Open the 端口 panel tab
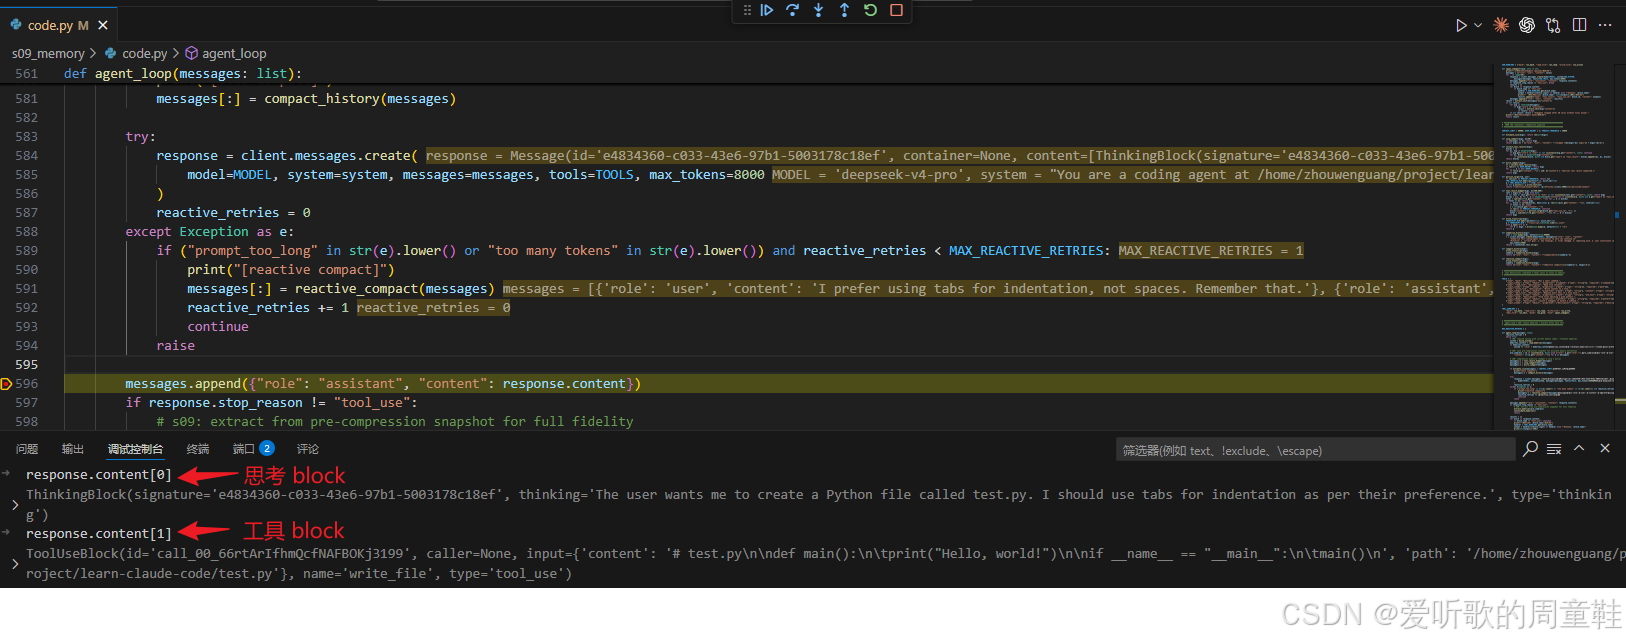 (x=253, y=449)
